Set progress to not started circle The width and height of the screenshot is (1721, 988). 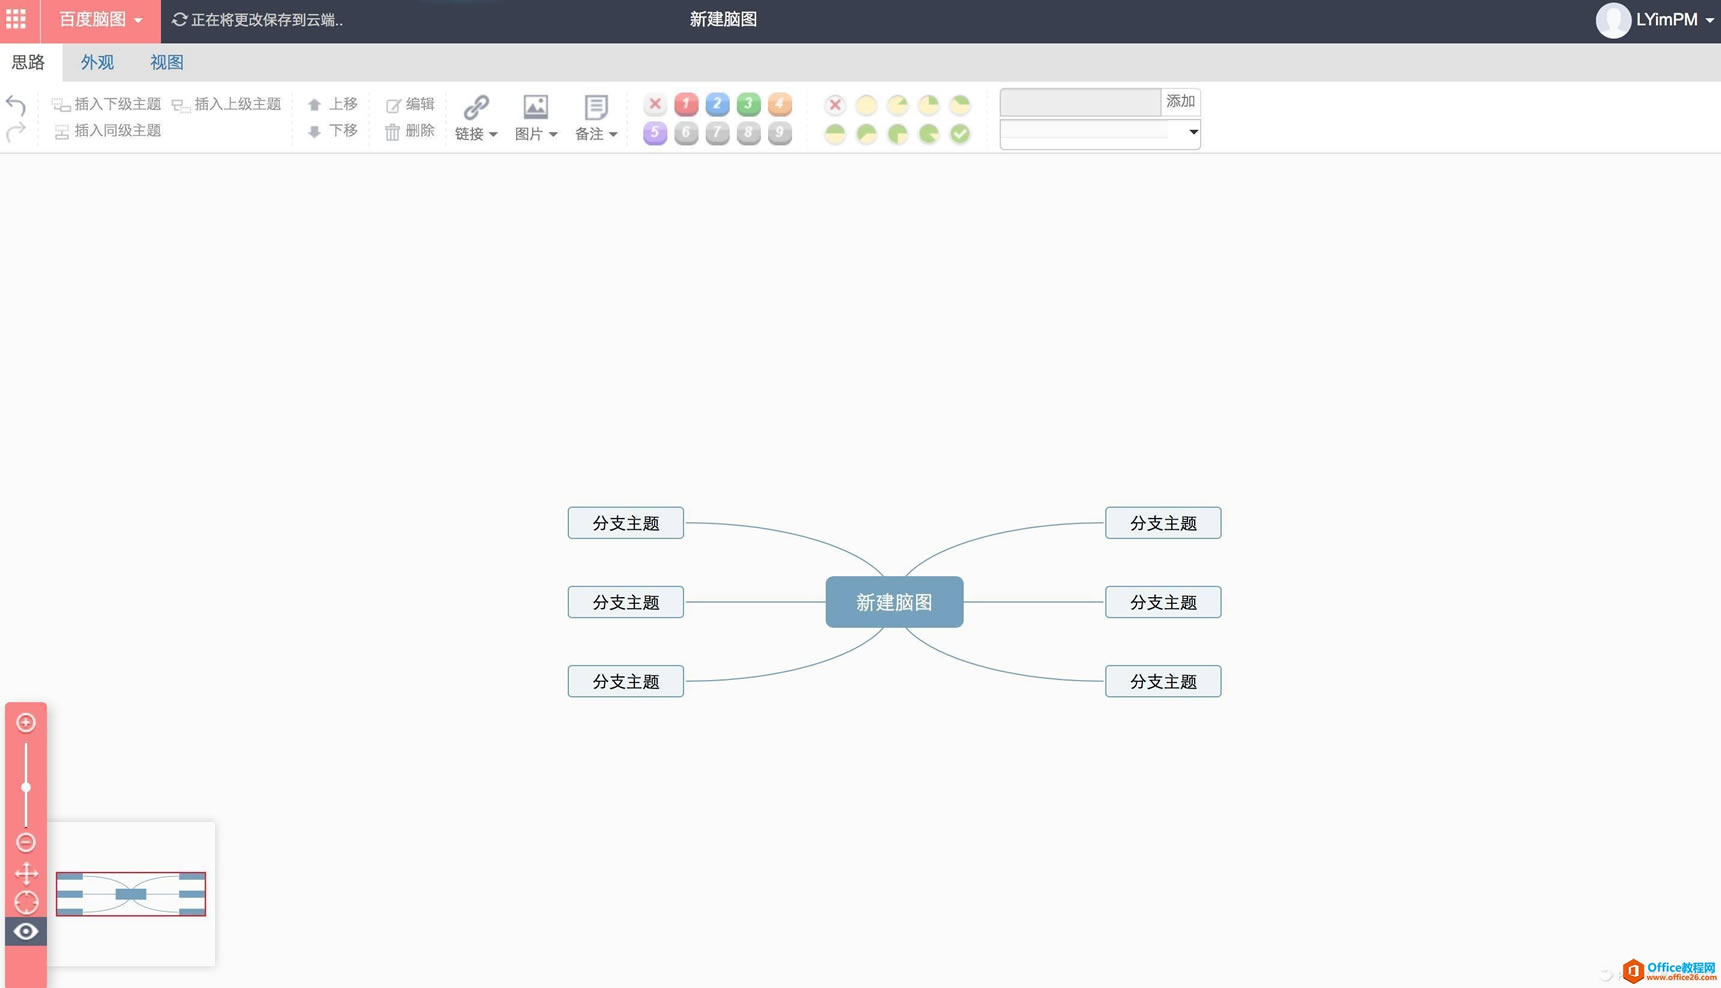(866, 104)
